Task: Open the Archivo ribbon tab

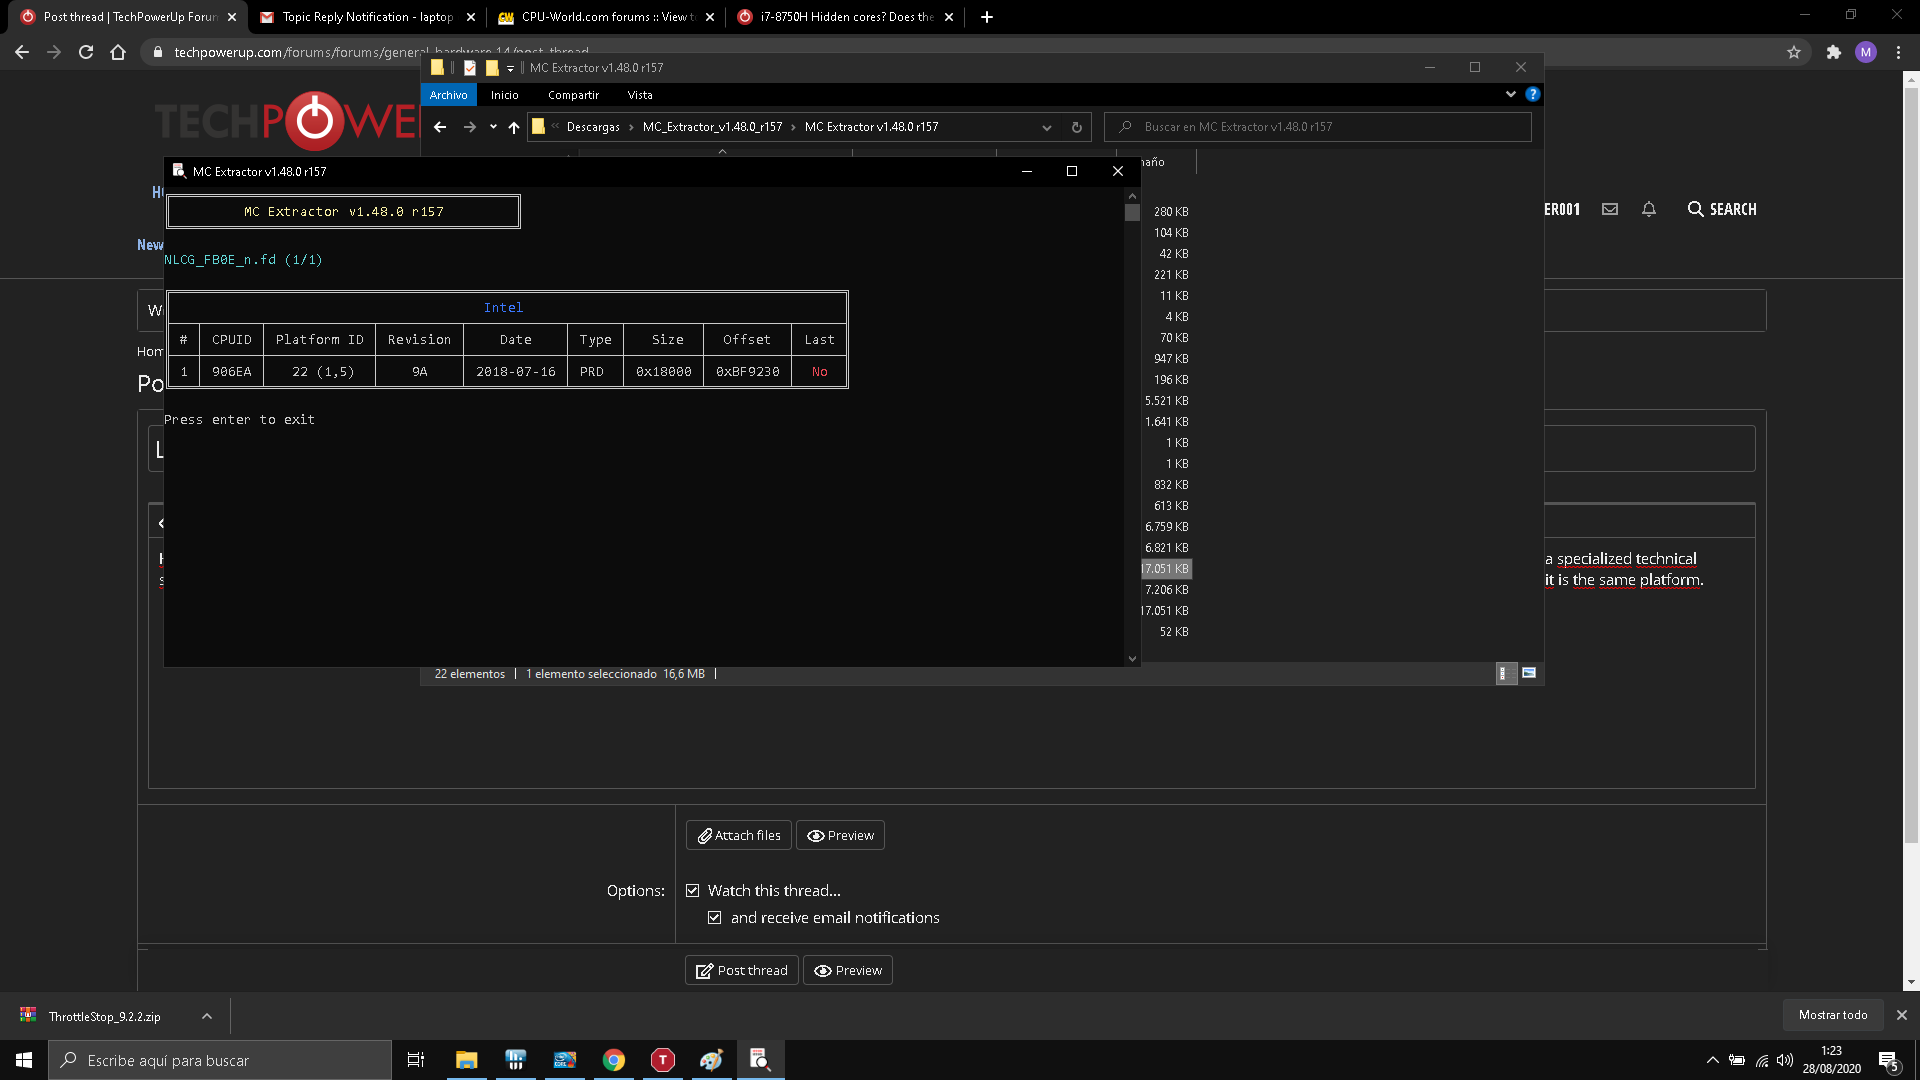Action: [x=449, y=95]
